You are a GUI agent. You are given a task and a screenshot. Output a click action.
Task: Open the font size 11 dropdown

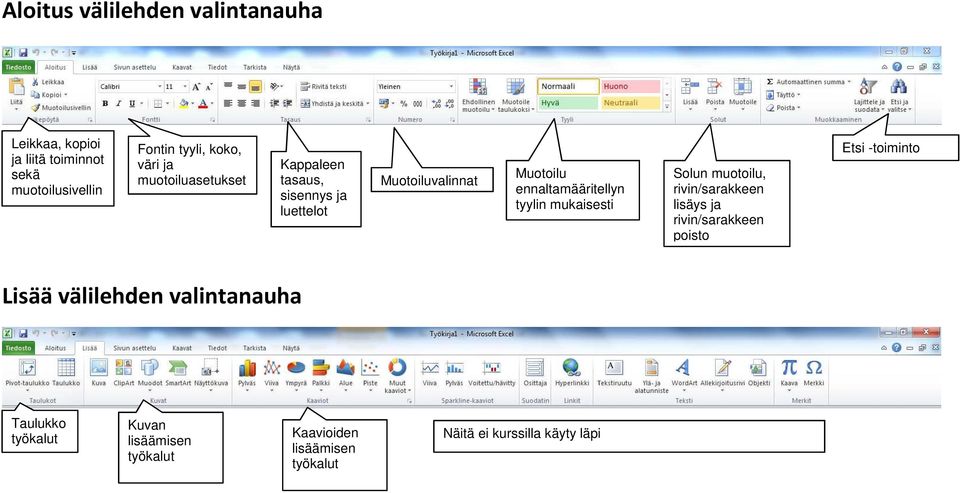[185, 87]
